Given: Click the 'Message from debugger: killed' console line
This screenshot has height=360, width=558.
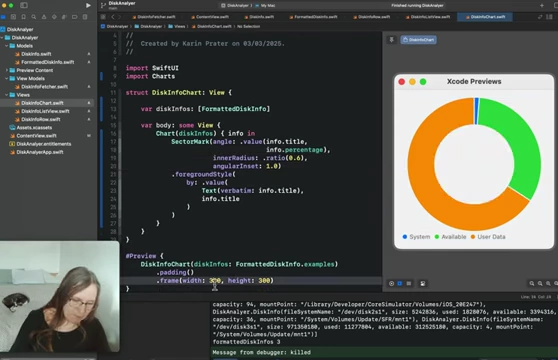Looking at the screenshot, I should click(x=262, y=353).
